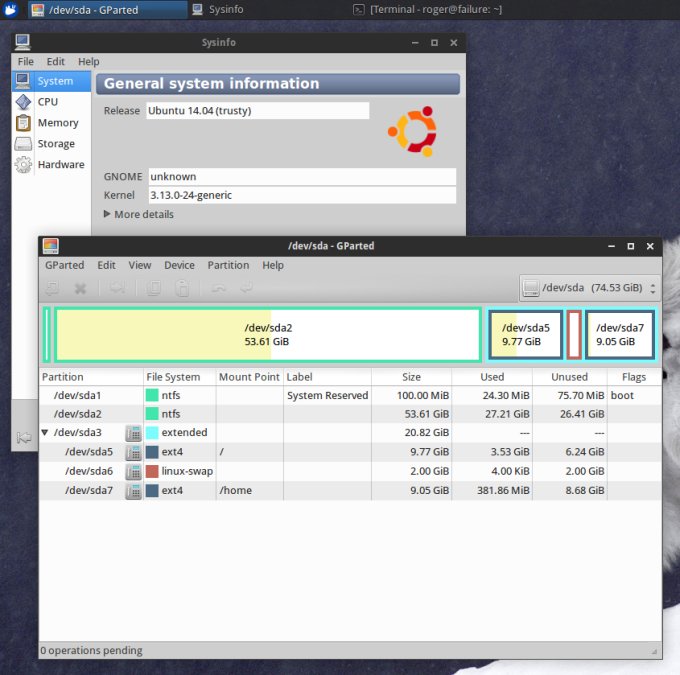
Task: Click the mounted-lock icon on /dev/sda7 row
Action: pos(134,491)
